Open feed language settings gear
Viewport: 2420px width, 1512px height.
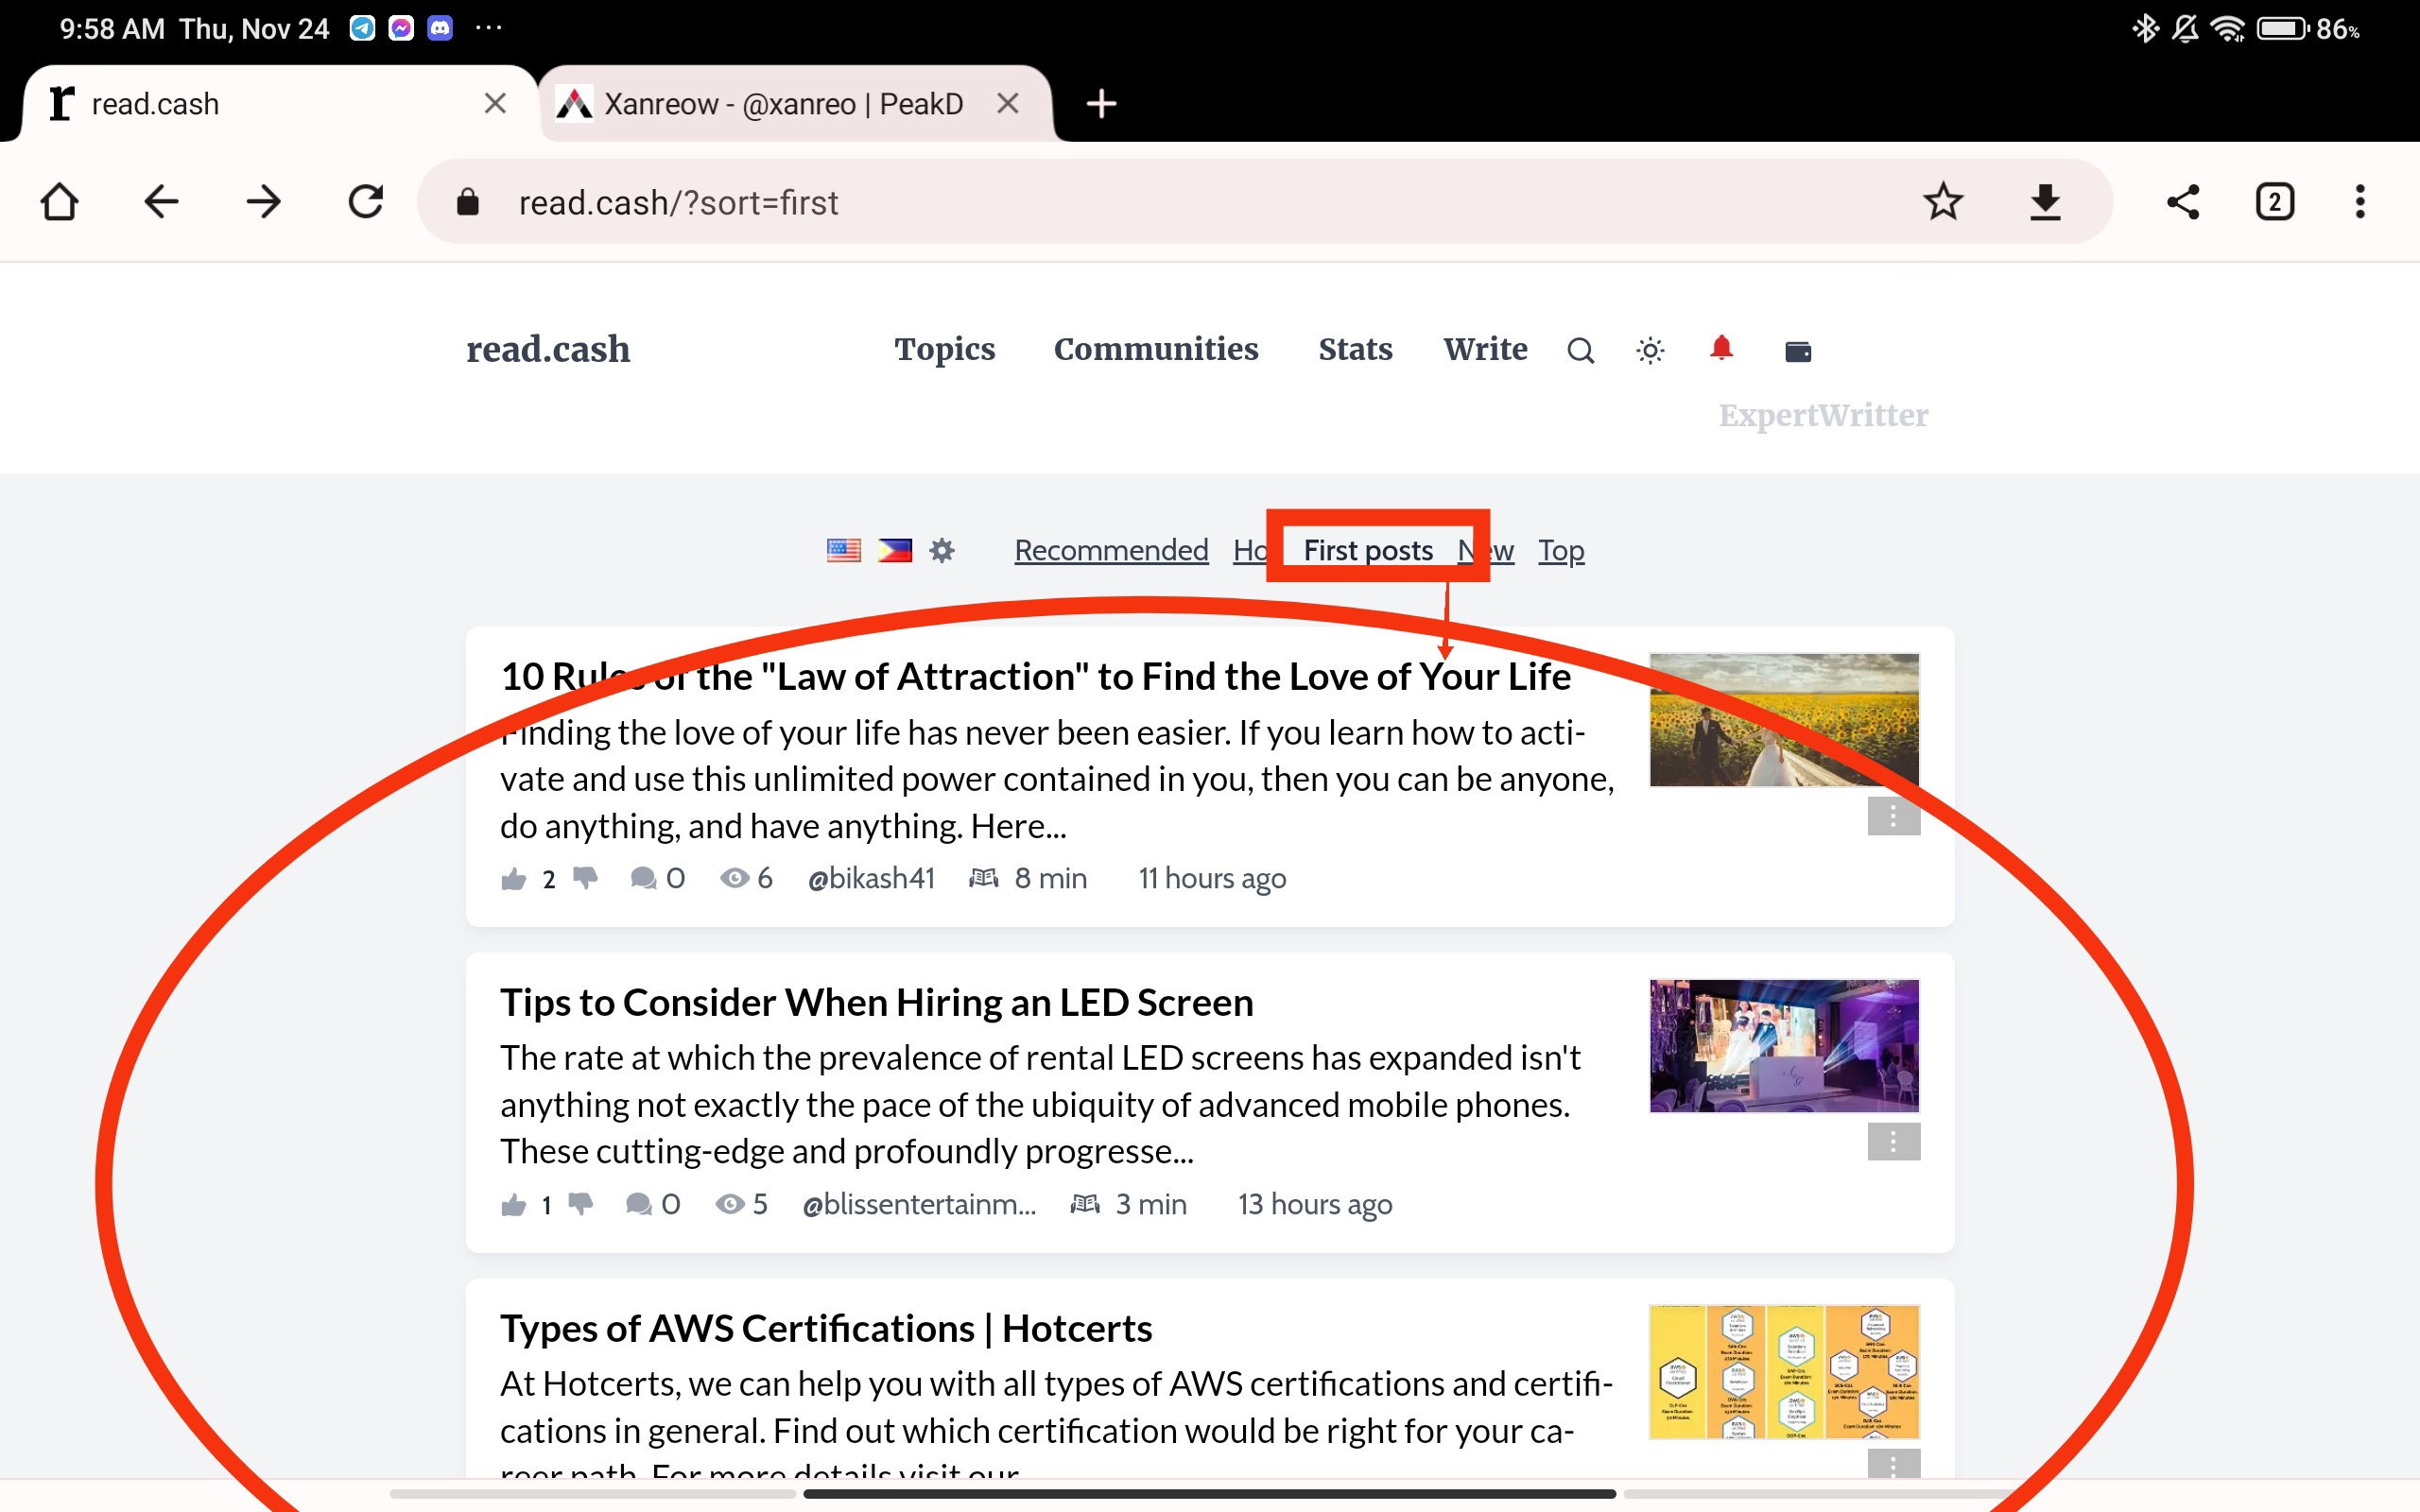coord(942,550)
